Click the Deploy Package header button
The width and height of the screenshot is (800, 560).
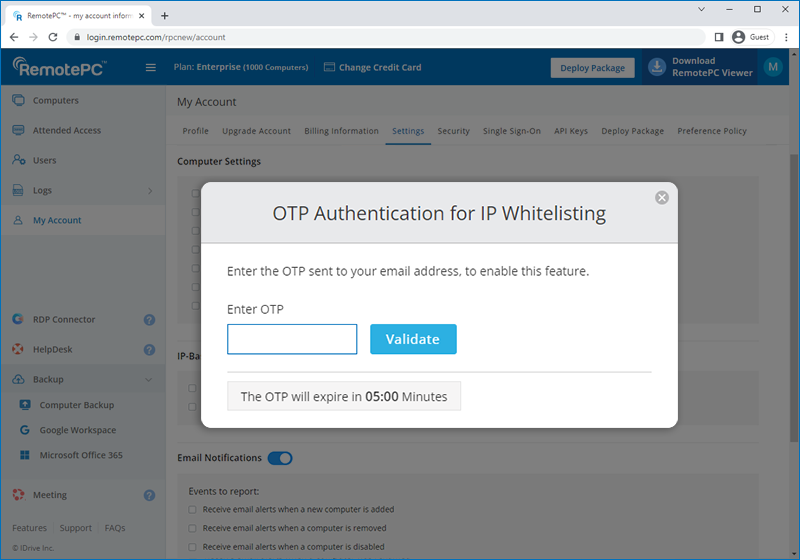592,68
